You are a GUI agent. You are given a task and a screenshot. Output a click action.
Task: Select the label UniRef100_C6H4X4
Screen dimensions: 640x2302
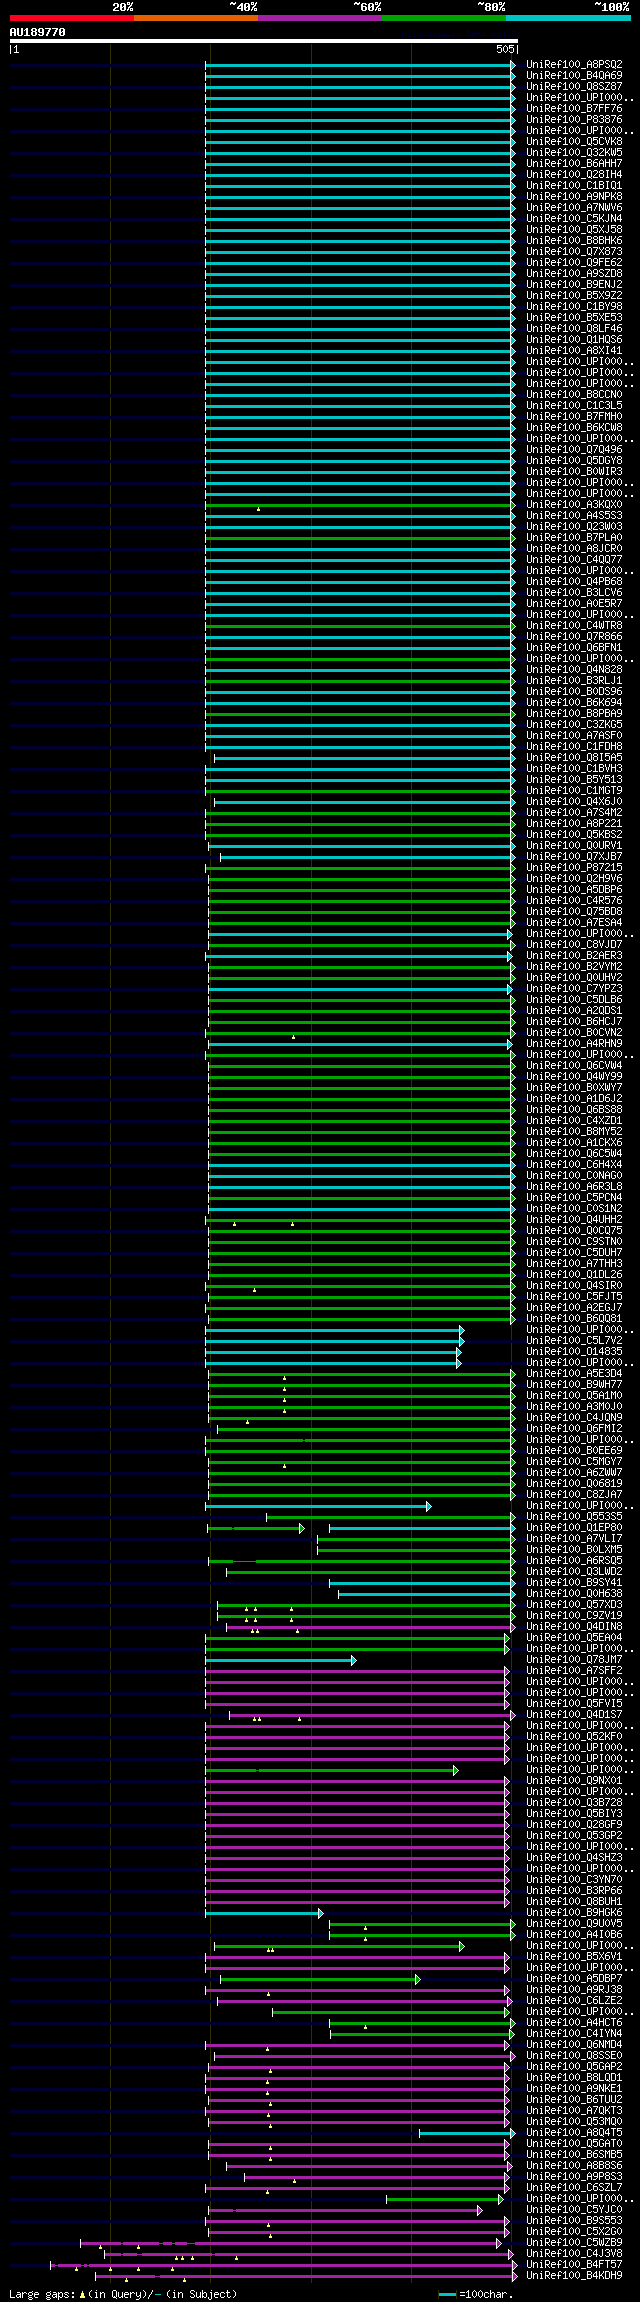click(574, 1165)
